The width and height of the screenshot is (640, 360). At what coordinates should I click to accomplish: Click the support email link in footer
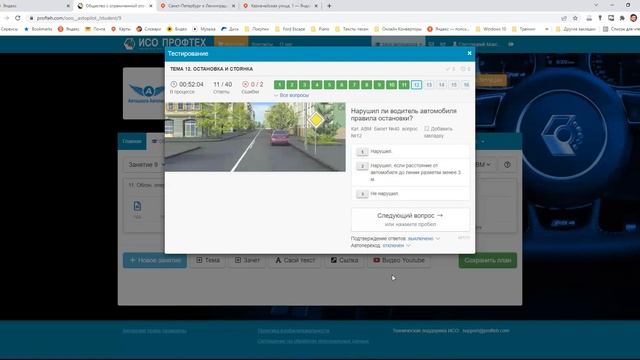pyautogui.click(x=486, y=331)
